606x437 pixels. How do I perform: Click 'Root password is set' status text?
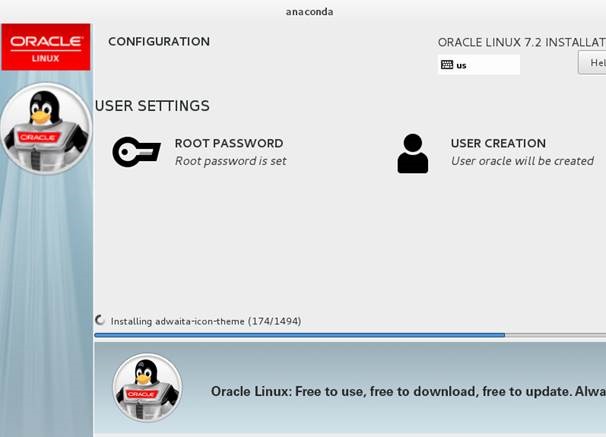click(x=231, y=161)
